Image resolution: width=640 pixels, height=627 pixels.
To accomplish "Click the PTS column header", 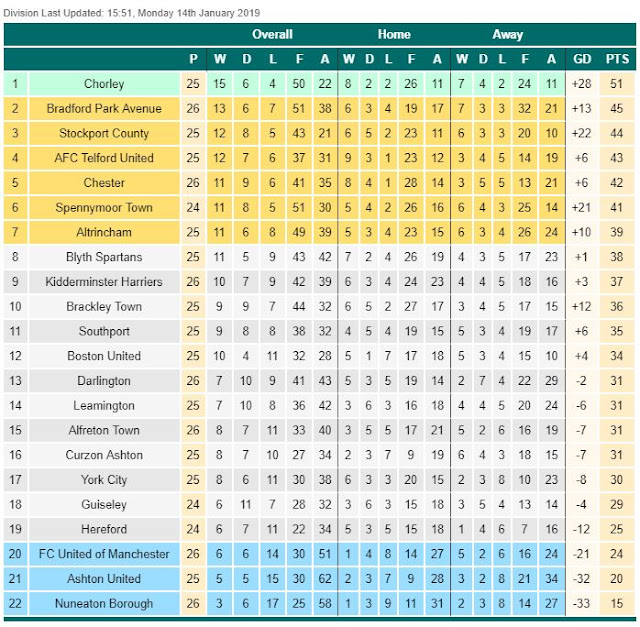I will (617, 59).
